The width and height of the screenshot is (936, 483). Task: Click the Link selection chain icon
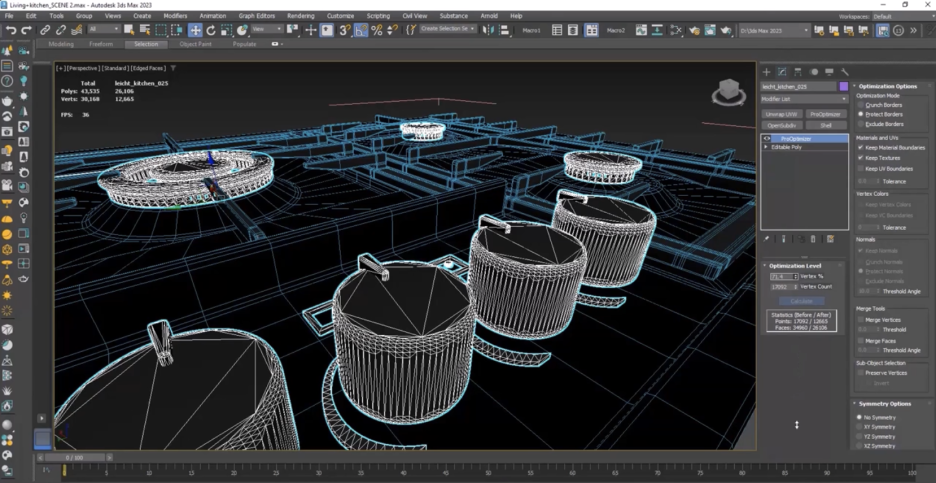[x=45, y=30]
